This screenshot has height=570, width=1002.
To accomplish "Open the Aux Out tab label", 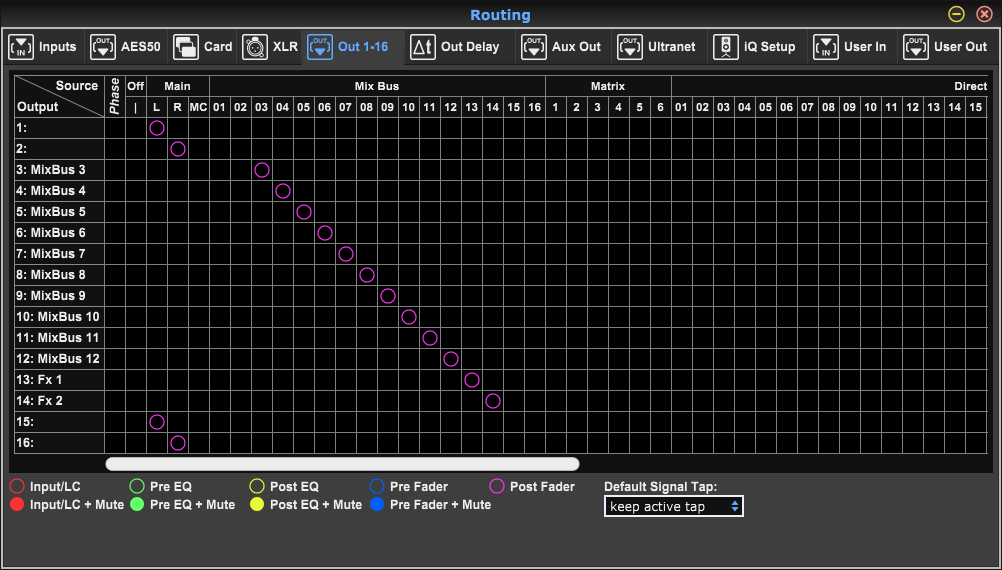I will tap(576, 47).
